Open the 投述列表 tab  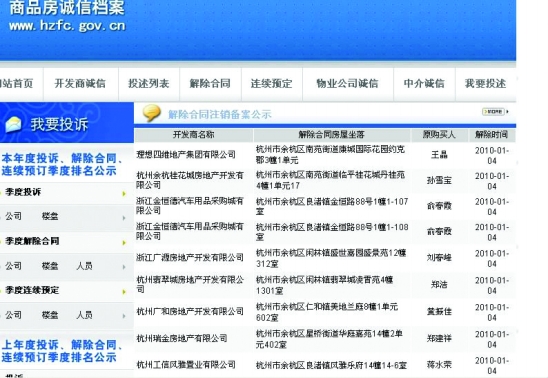[149, 83]
